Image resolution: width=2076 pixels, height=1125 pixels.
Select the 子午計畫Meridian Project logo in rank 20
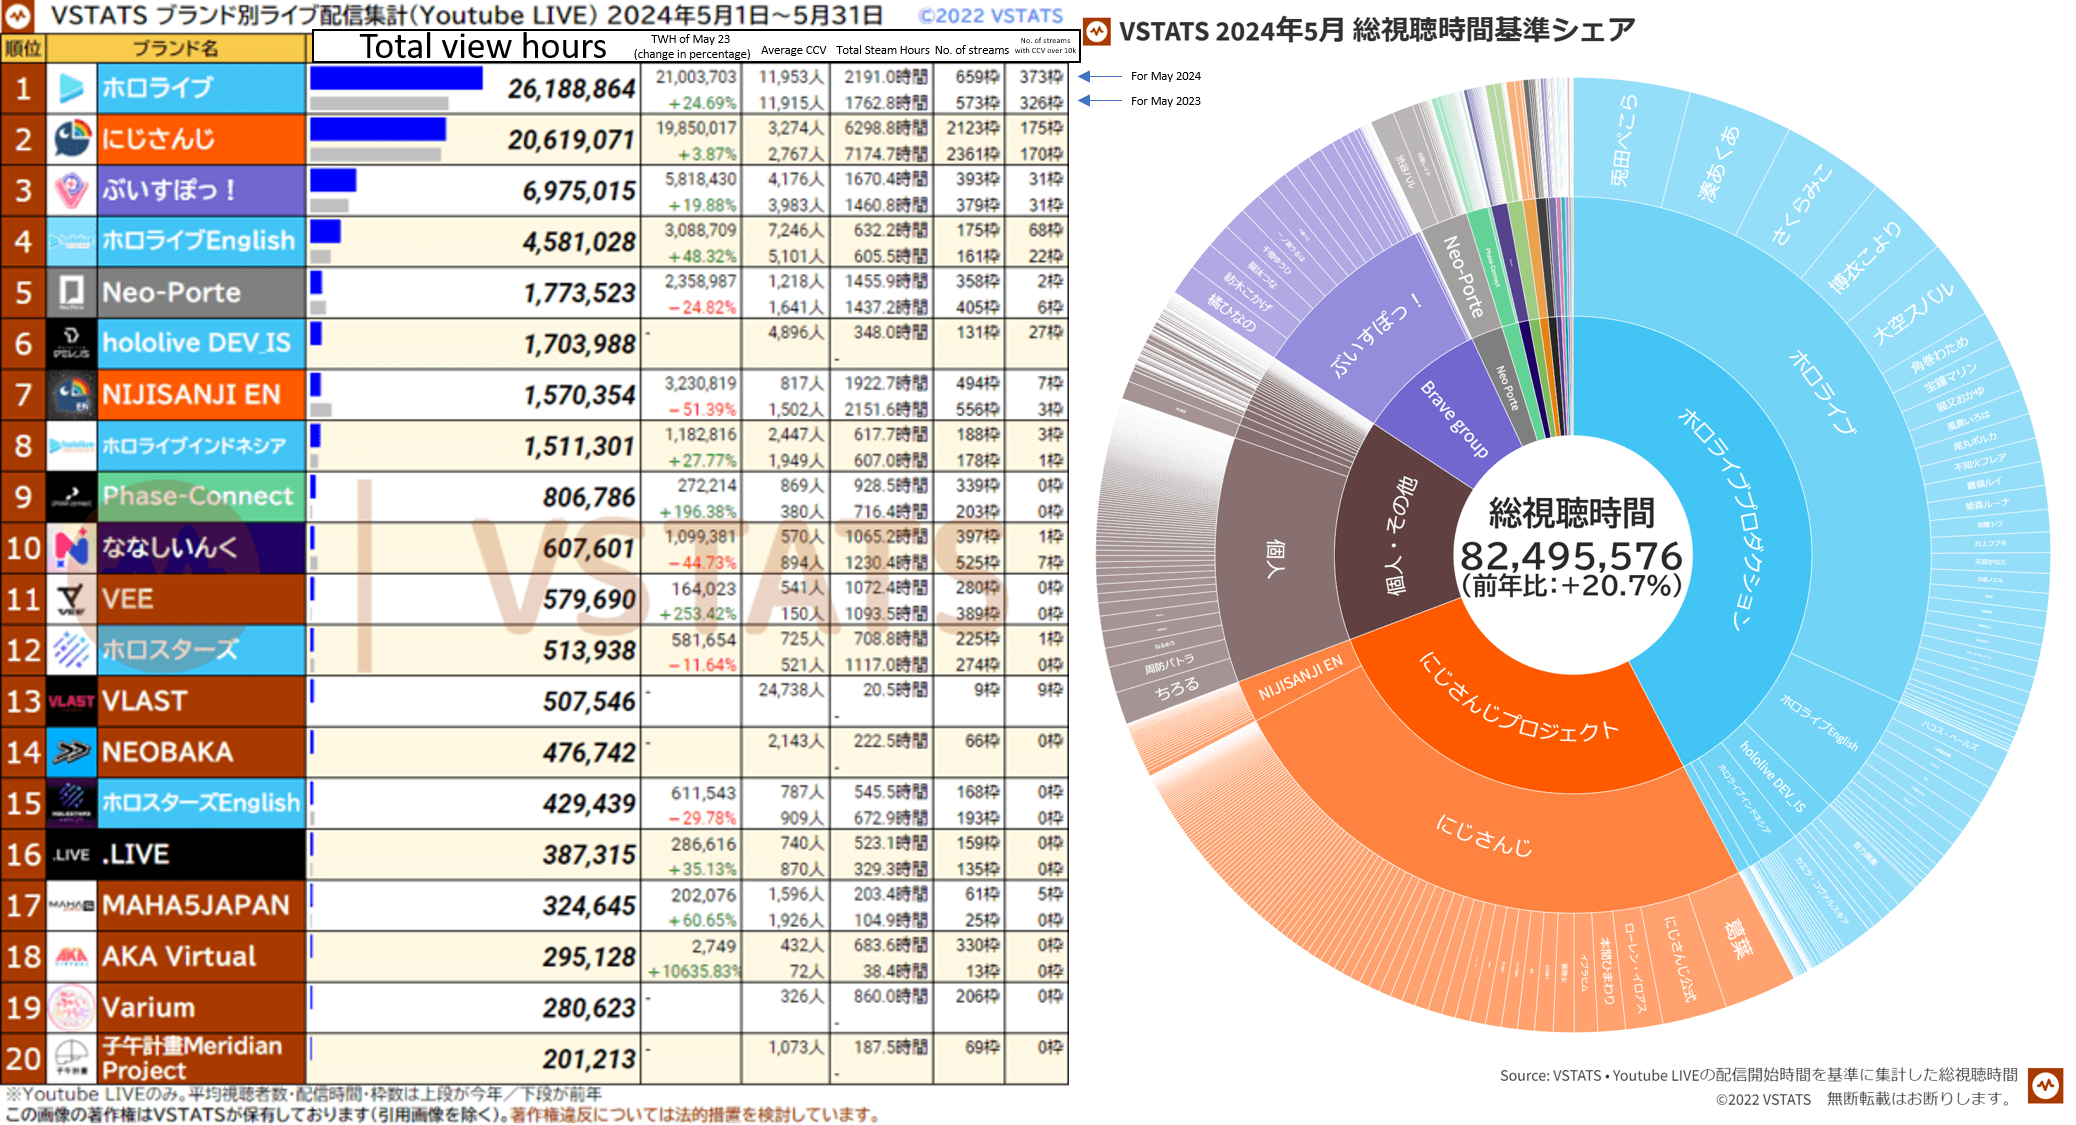[71, 1058]
